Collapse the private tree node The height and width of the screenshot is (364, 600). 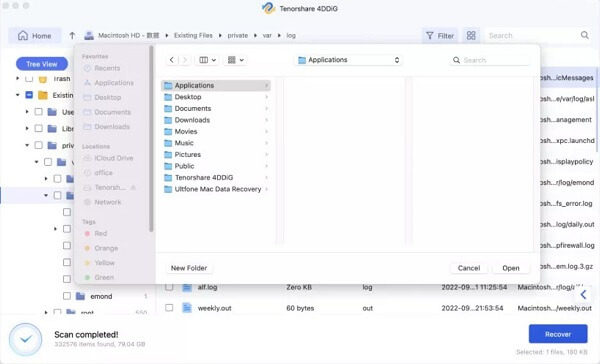pyautogui.click(x=27, y=145)
